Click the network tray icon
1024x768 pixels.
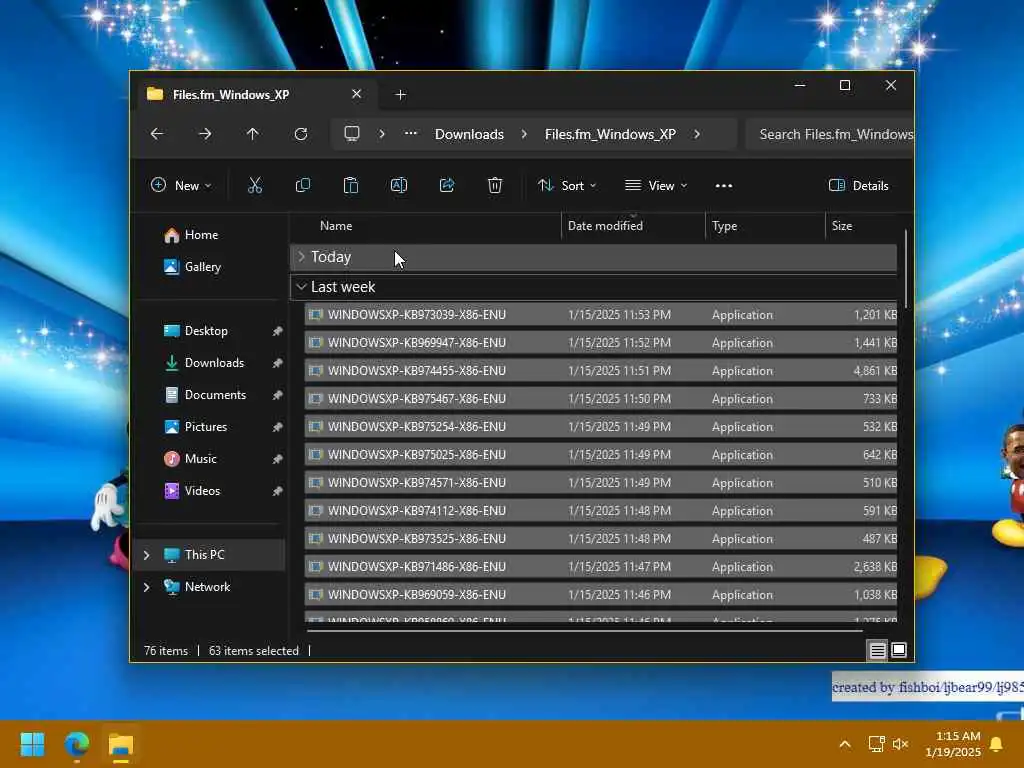(876, 744)
